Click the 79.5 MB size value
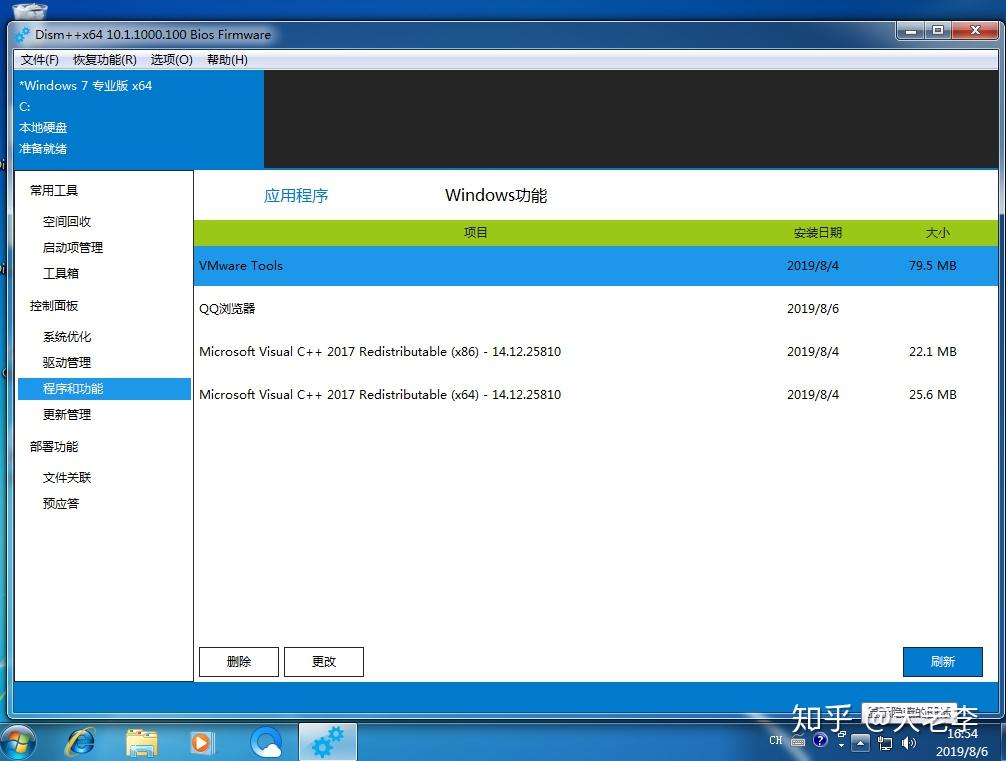1006x761 pixels. coord(932,266)
